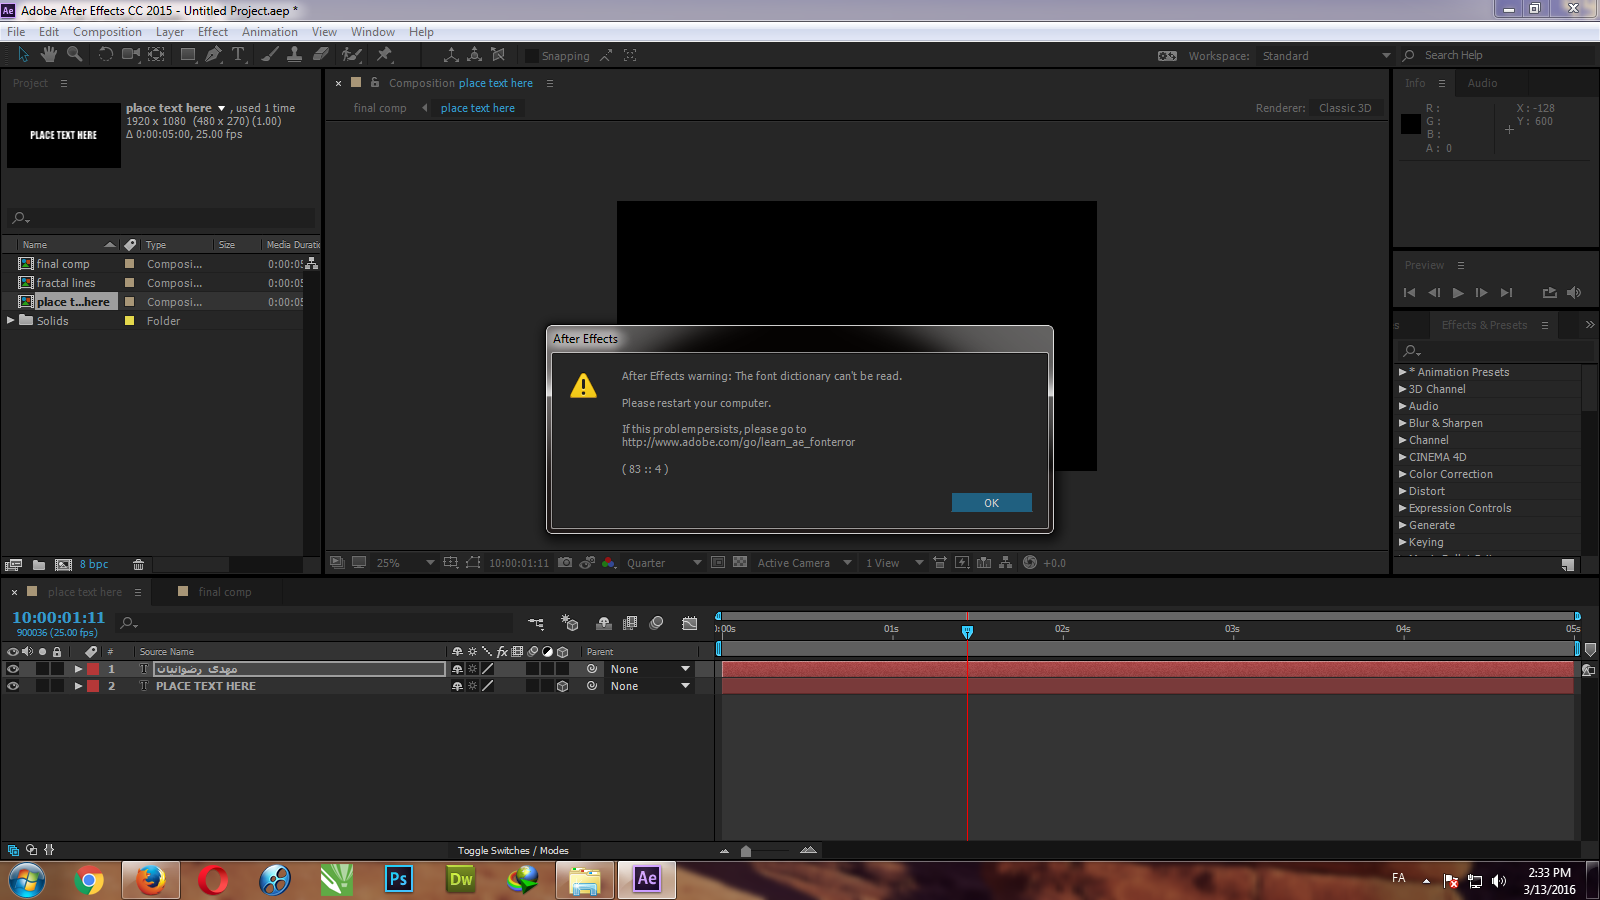This screenshot has height=900, width=1600.
Task: Expand Animation Presets category
Action: [x=1402, y=372]
